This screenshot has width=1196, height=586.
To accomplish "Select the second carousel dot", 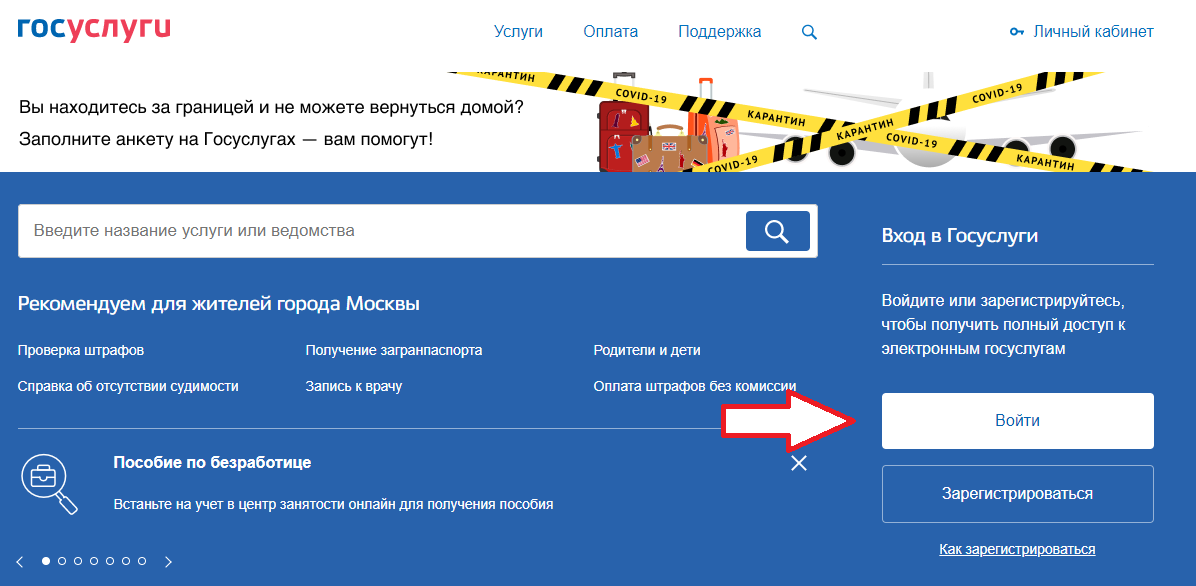I will (x=62, y=561).
